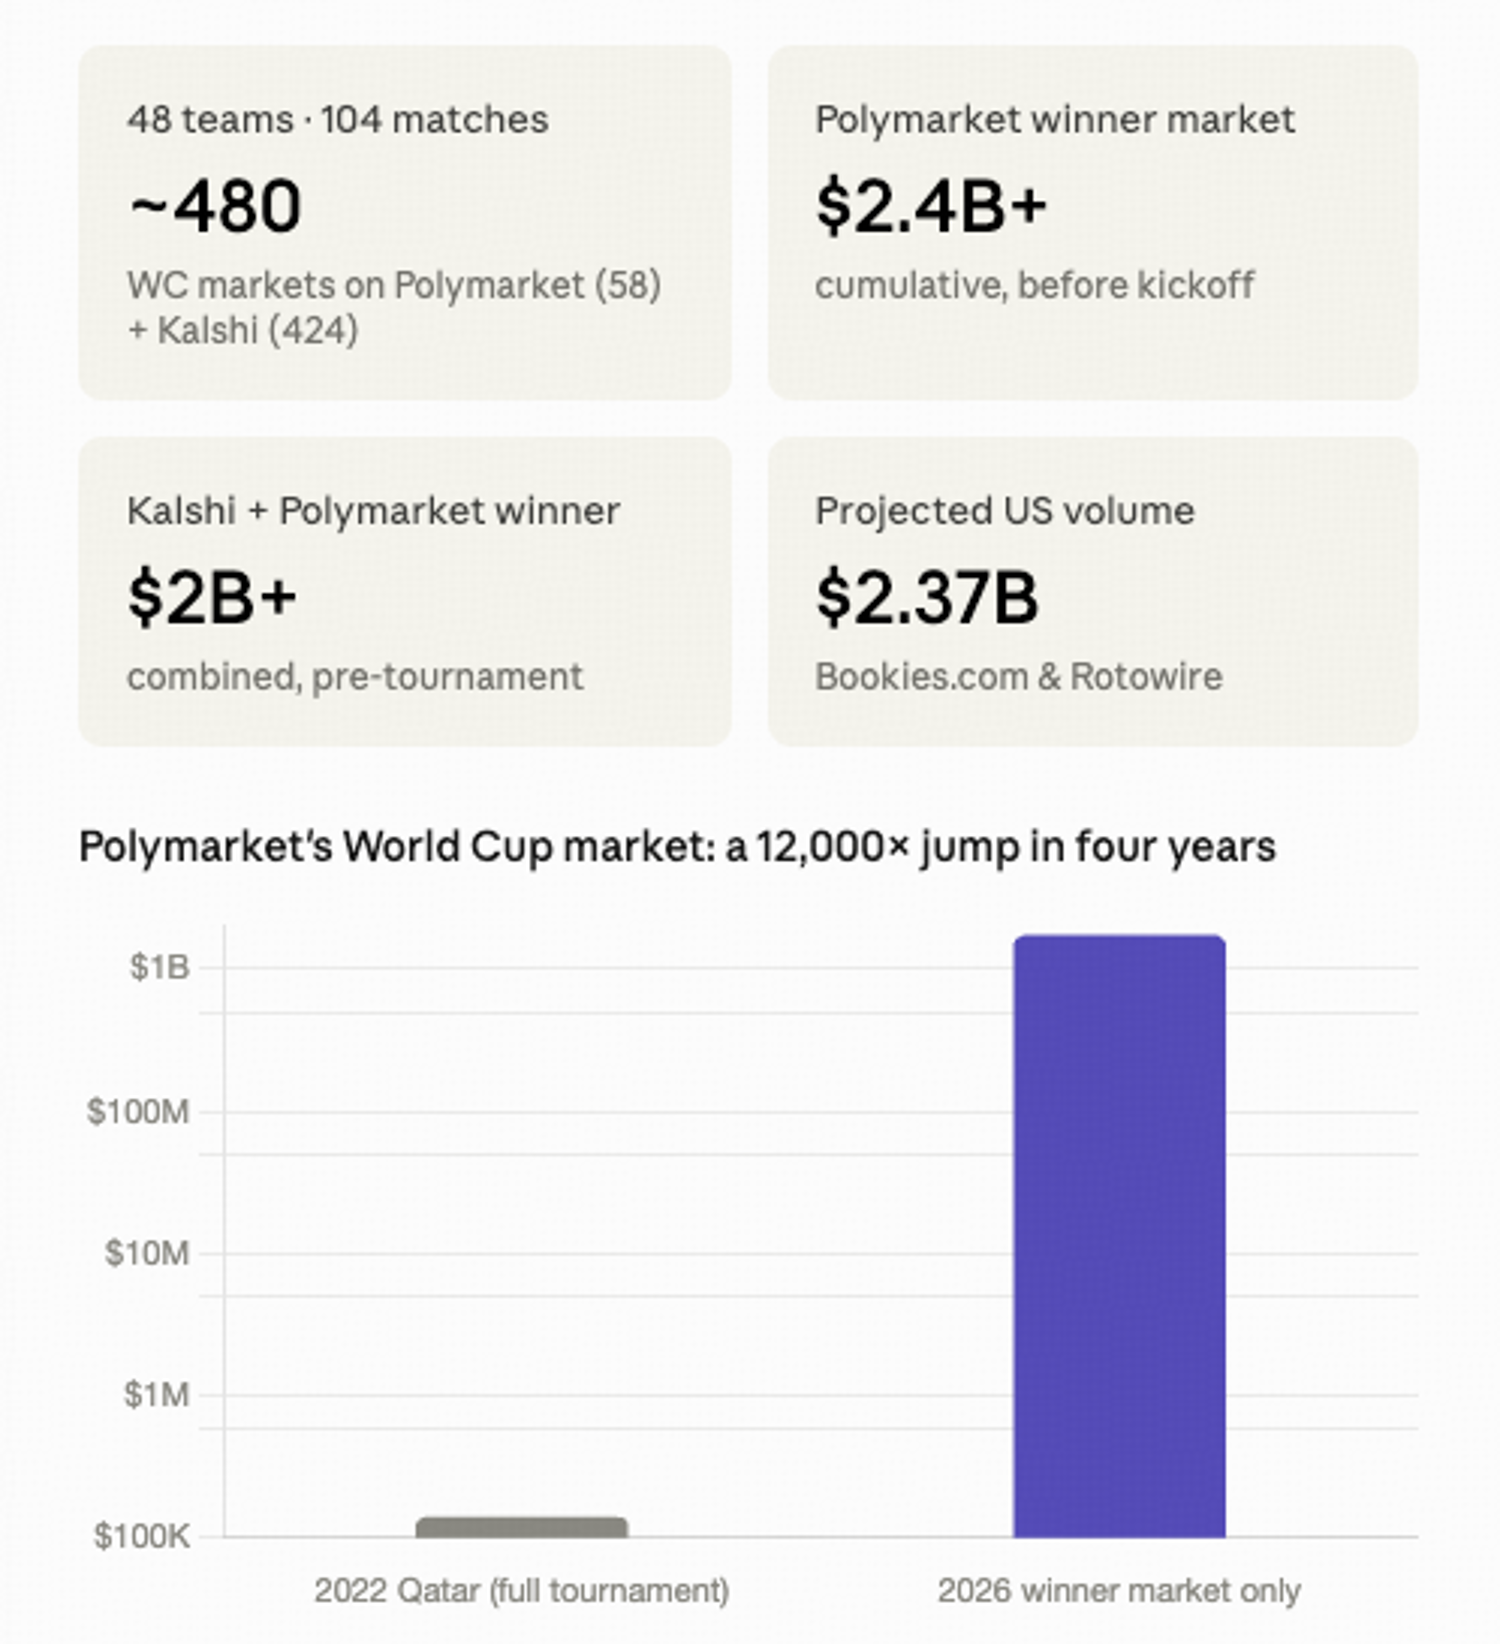The image size is (1500, 1644).
Task: Click the gray 2022 Qatar bar
Action: tap(522, 1527)
